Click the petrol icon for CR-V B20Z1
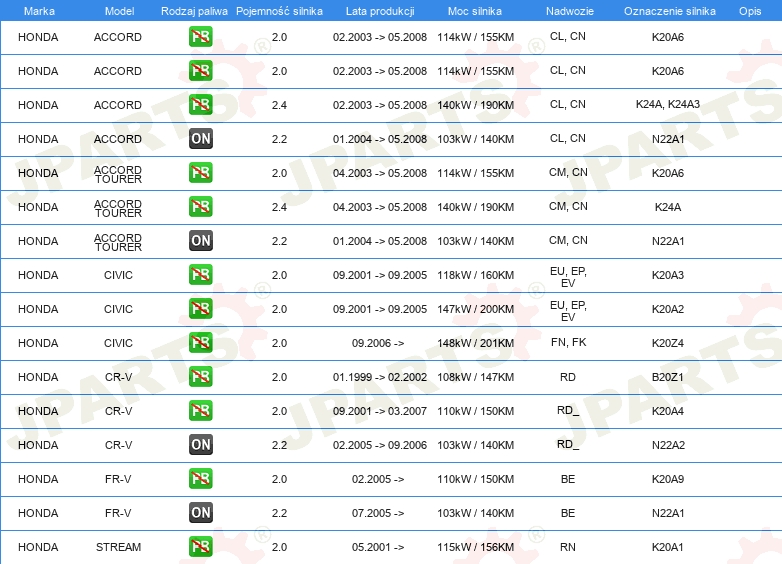Image resolution: width=782 pixels, height=564 pixels. click(x=201, y=376)
